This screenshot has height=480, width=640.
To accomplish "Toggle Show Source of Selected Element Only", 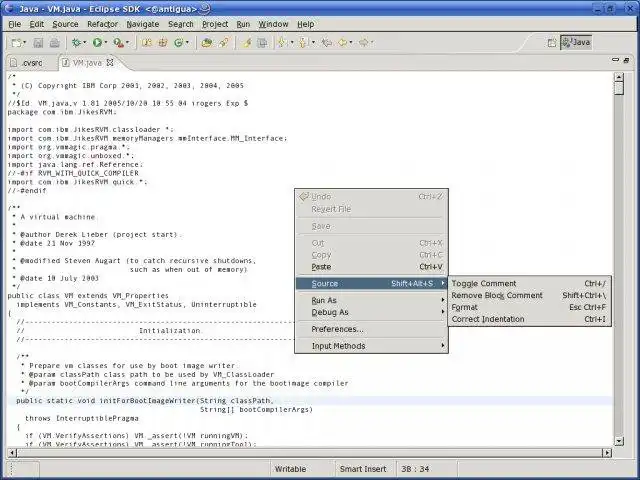I will 262,42.
